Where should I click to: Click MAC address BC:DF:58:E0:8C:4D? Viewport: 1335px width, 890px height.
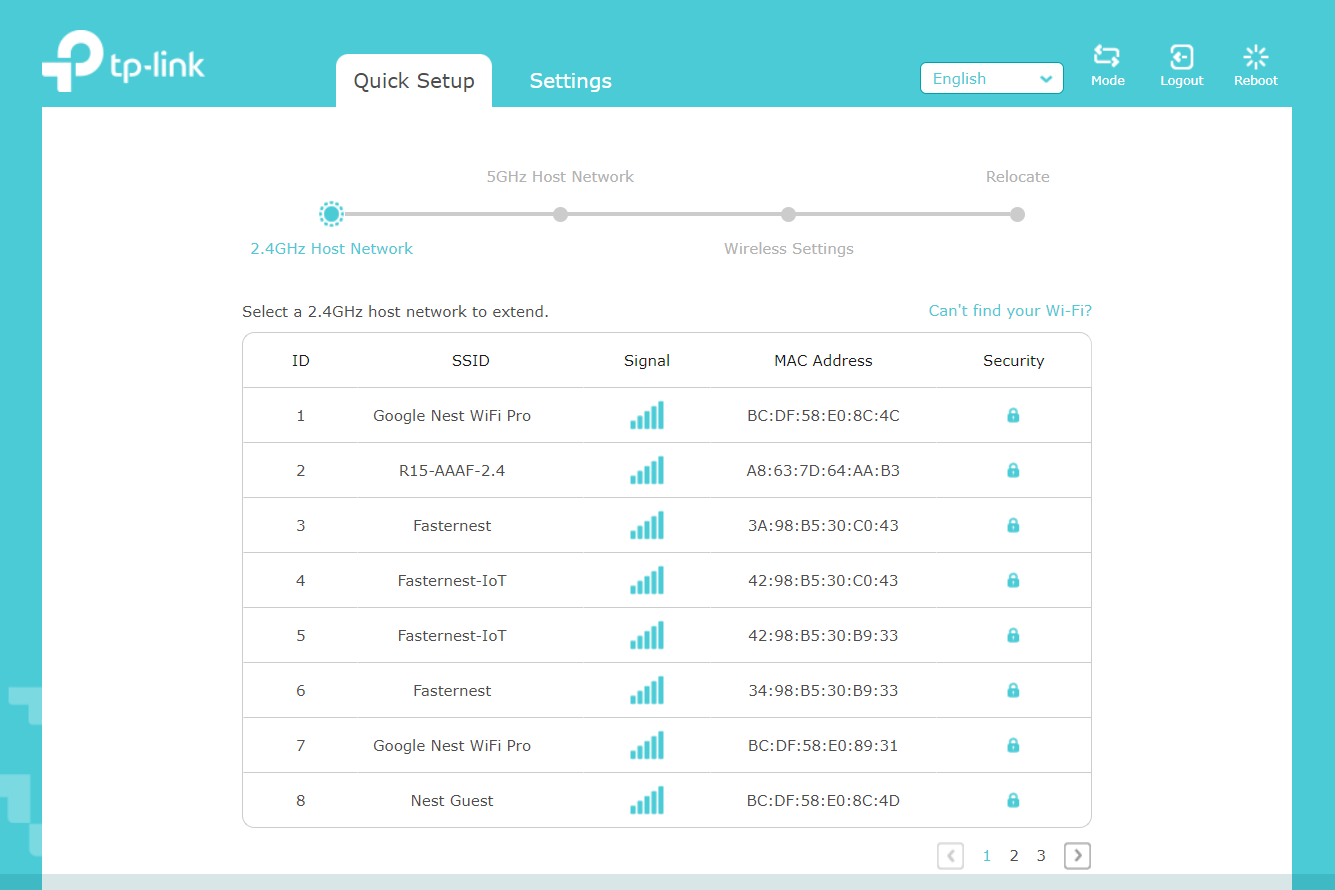click(823, 800)
